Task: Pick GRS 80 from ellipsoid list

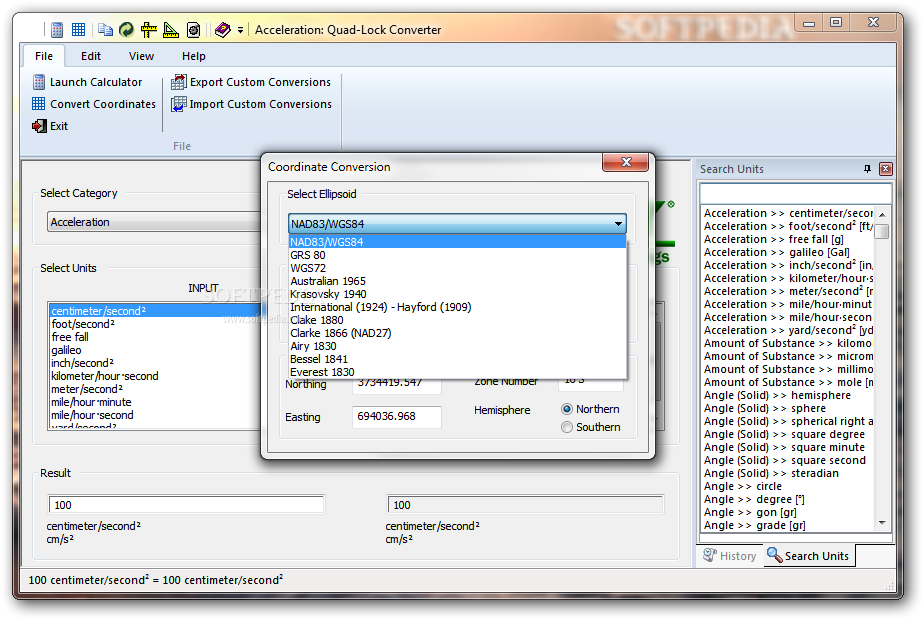Action: [457, 255]
